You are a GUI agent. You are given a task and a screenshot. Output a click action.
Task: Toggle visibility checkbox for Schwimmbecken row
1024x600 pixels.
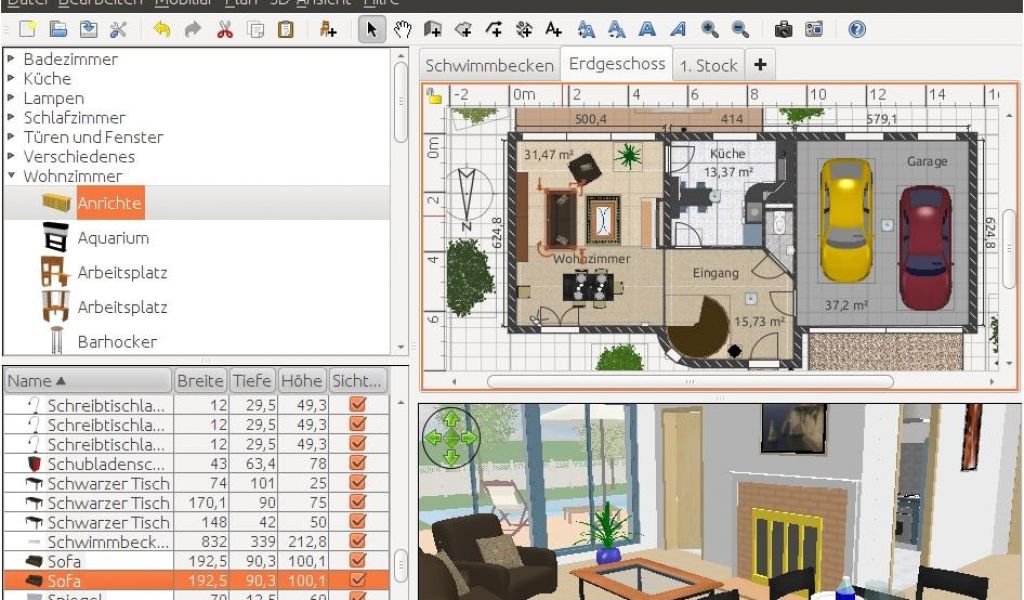[357, 542]
